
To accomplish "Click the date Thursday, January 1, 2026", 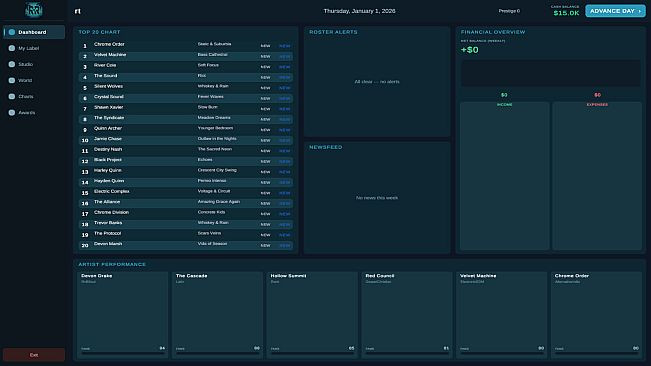I will [x=360, y=11].
